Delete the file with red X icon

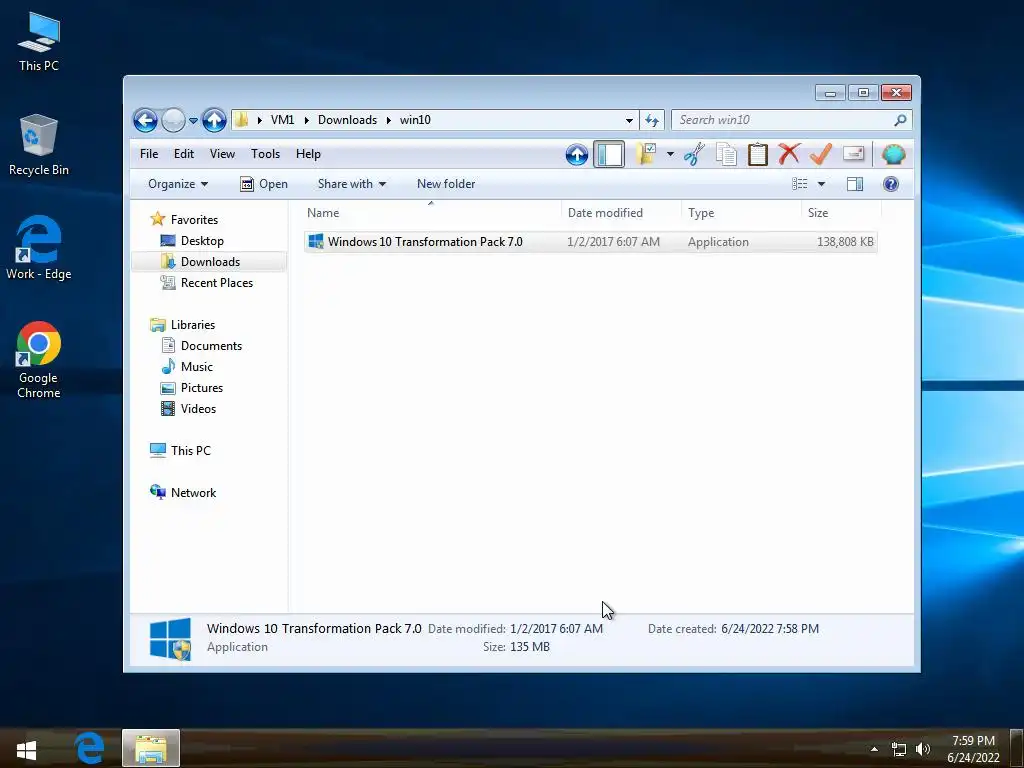pos(789,154)
